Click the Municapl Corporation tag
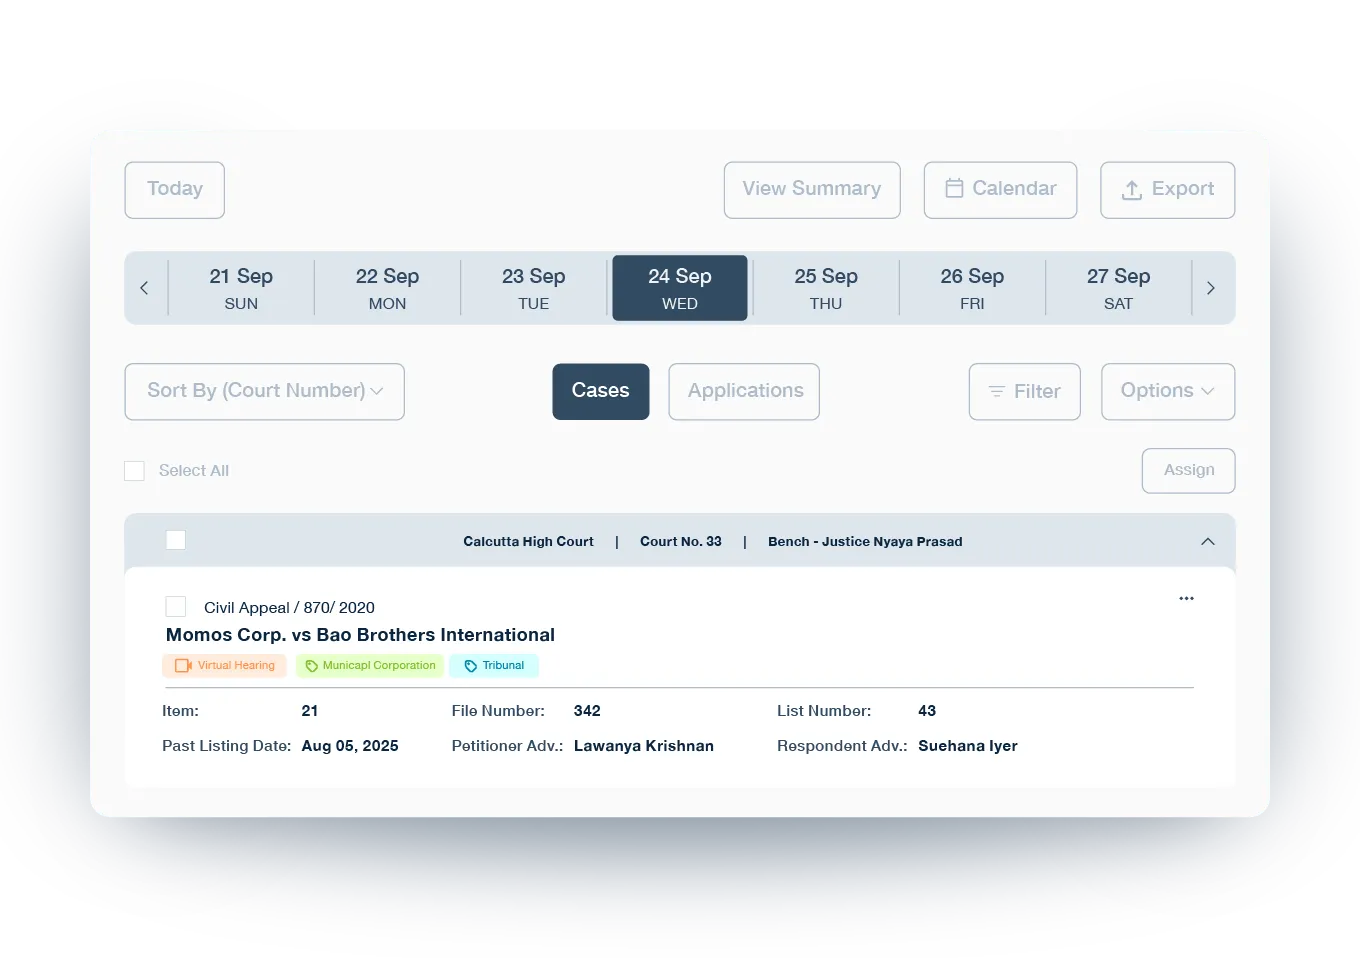Viewport: 1360px width, 958px height. 370,666
